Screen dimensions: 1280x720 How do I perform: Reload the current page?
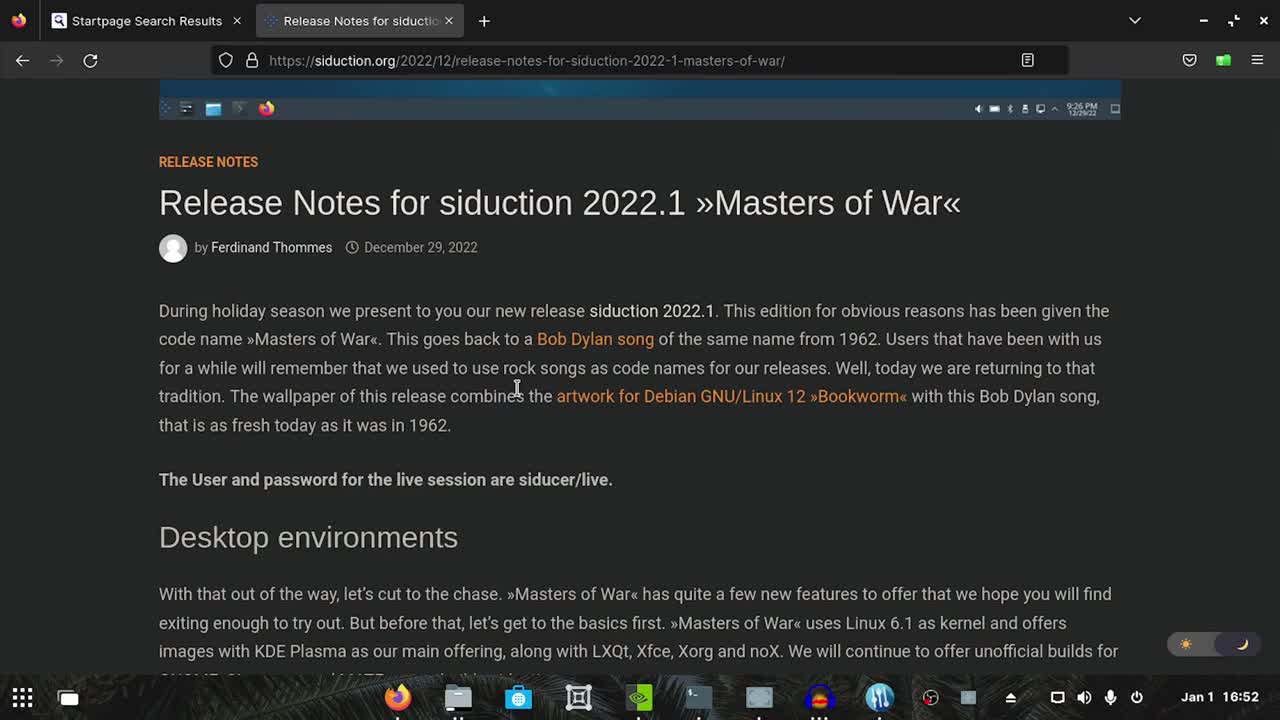click(x=90, y=60)
